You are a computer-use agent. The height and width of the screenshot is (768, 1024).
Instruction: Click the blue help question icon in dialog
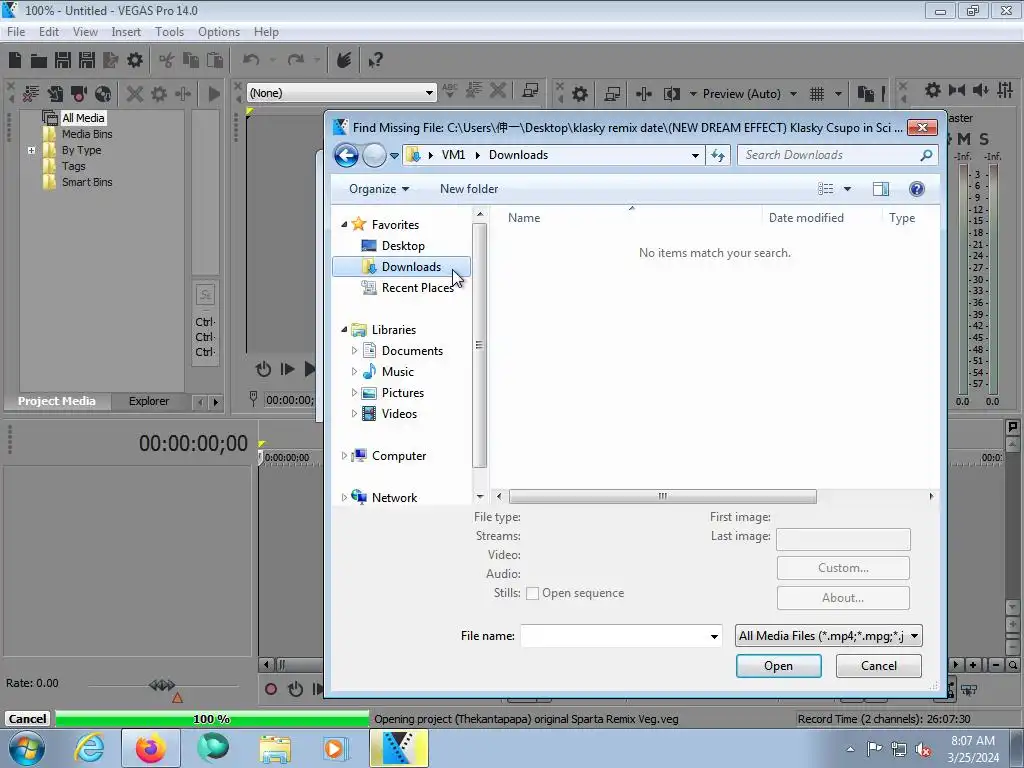916,189
